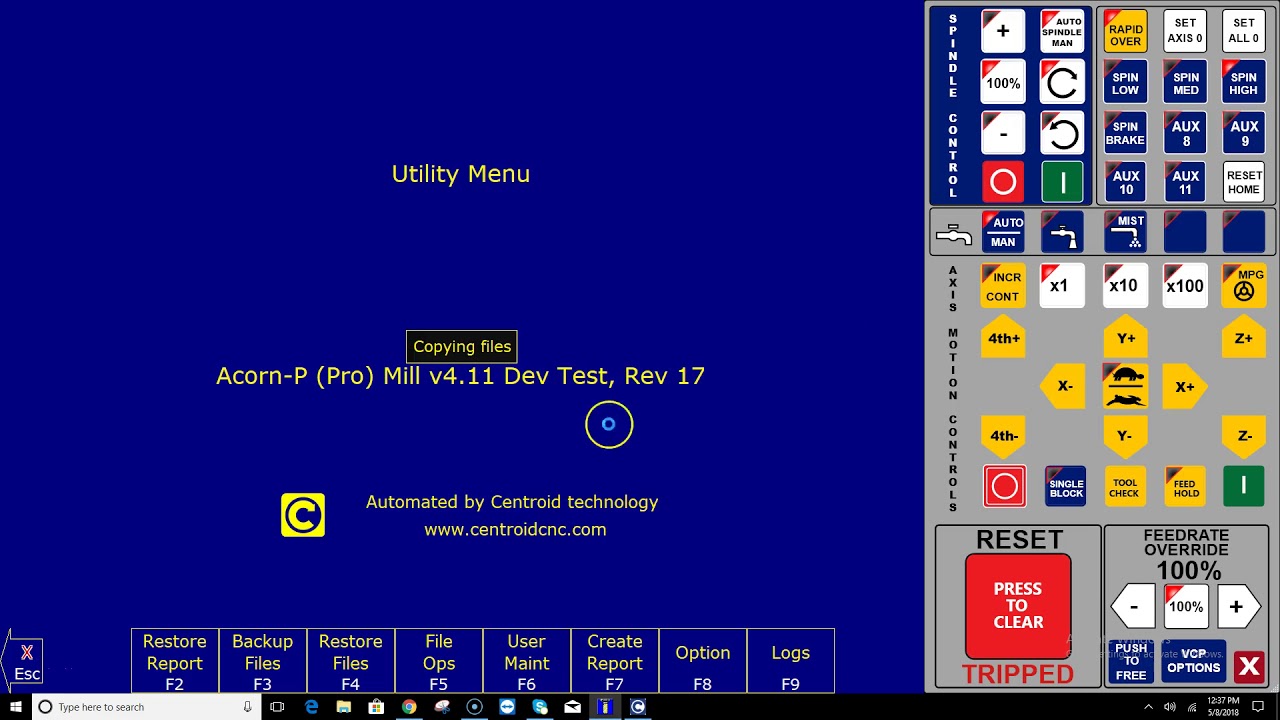The height and width of the screenshot is (720, 1280).
Task: Enable MPG handwheel mode
Action: (x=1244, y=286)
